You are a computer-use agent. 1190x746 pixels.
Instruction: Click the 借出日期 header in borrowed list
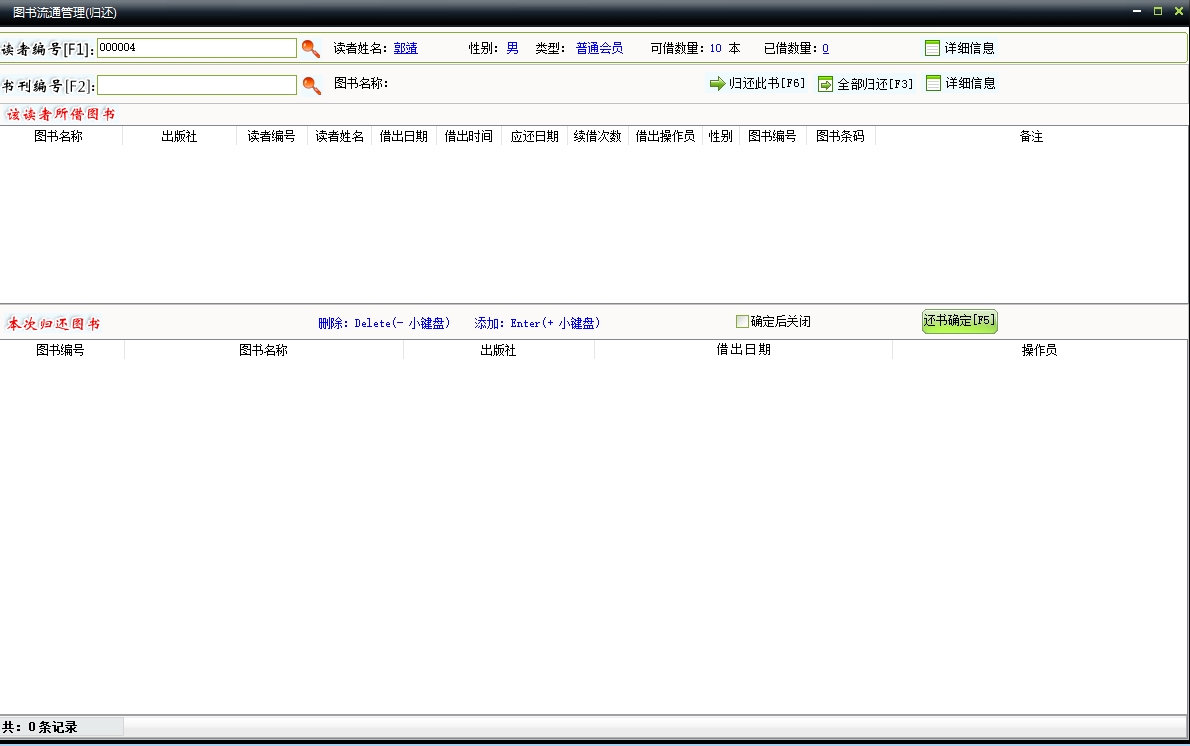click(x=404, y=137)
